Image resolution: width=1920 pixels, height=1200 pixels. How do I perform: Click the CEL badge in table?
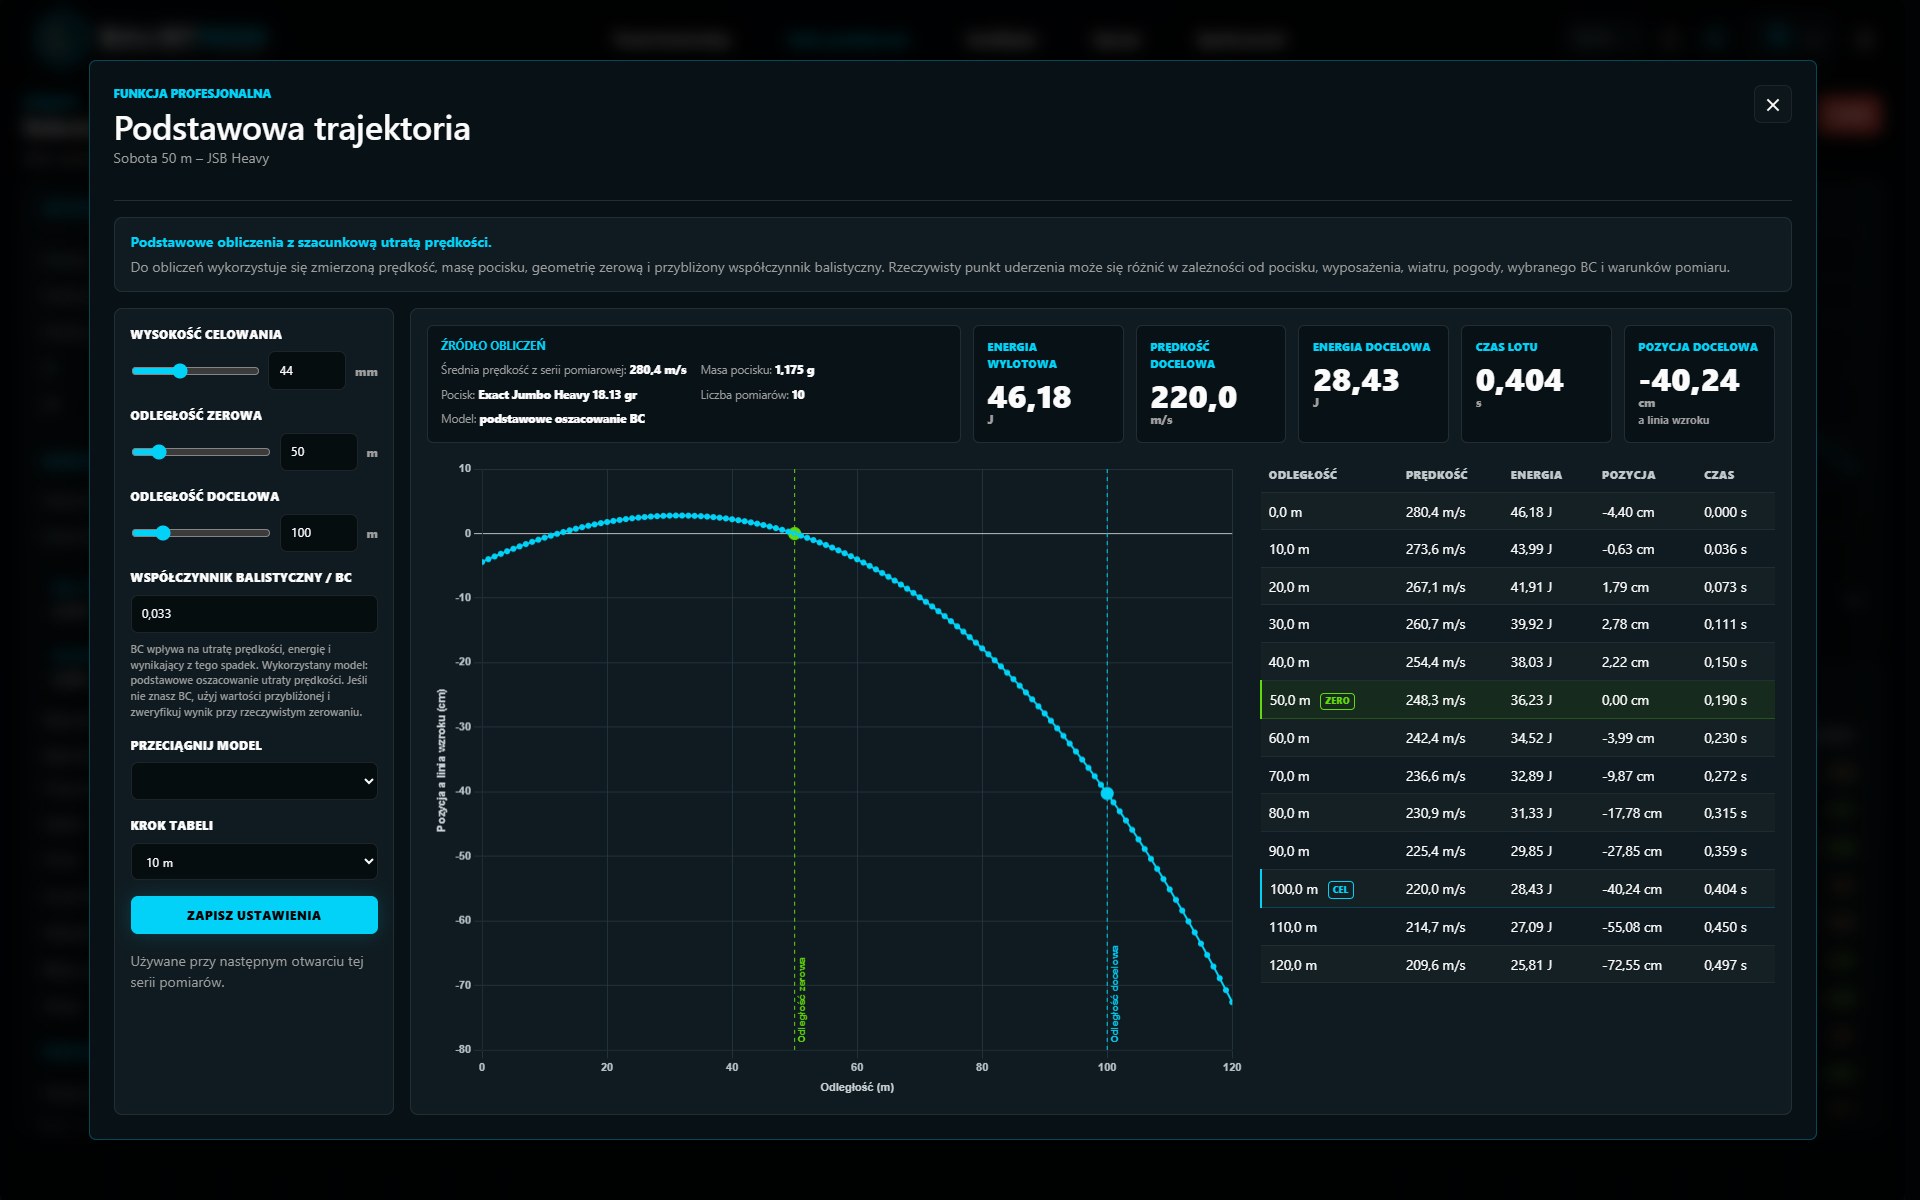point(1340,889)
